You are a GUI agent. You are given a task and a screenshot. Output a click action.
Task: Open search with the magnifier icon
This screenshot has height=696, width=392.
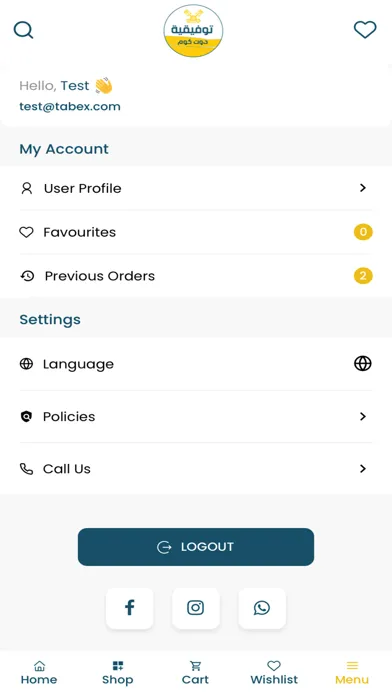(24, 30)
